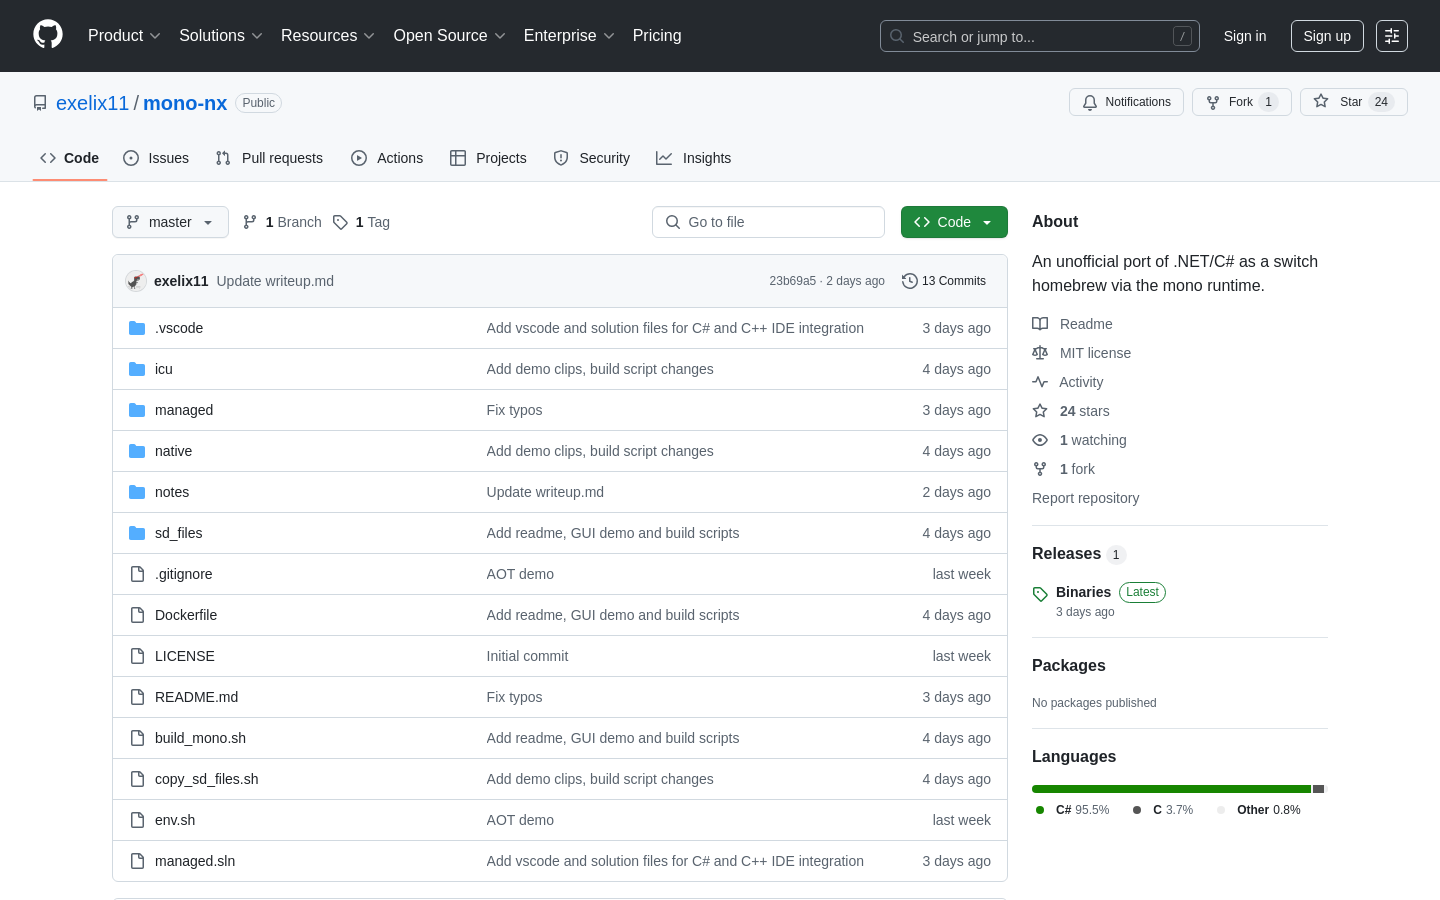Click the C# segment of languages bar
The image size is (1440, 900).
coord(1171,789)
